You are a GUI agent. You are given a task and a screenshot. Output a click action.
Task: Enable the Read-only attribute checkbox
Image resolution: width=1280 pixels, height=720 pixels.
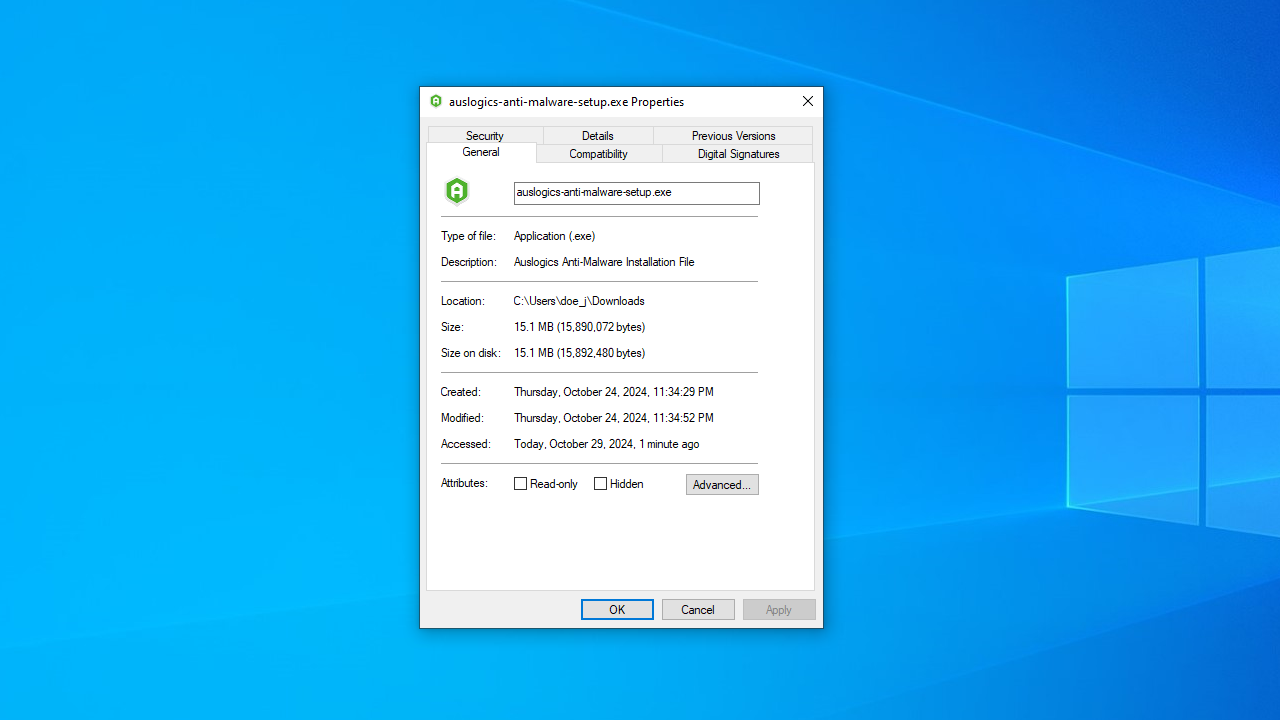(x=521, y=484)
